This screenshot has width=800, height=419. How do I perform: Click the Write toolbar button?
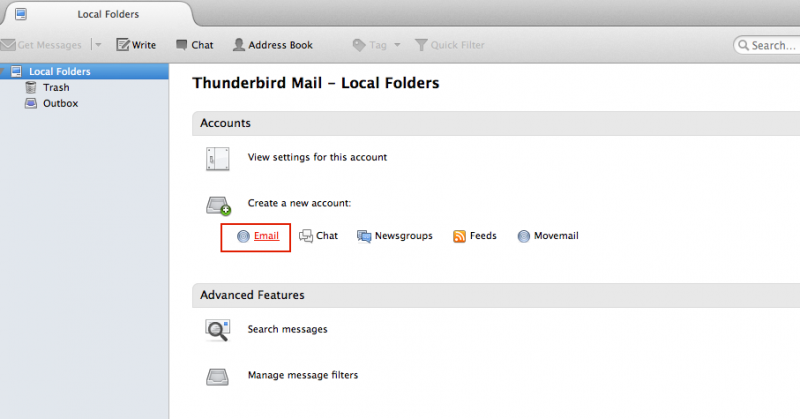click(x=136, y=45)
